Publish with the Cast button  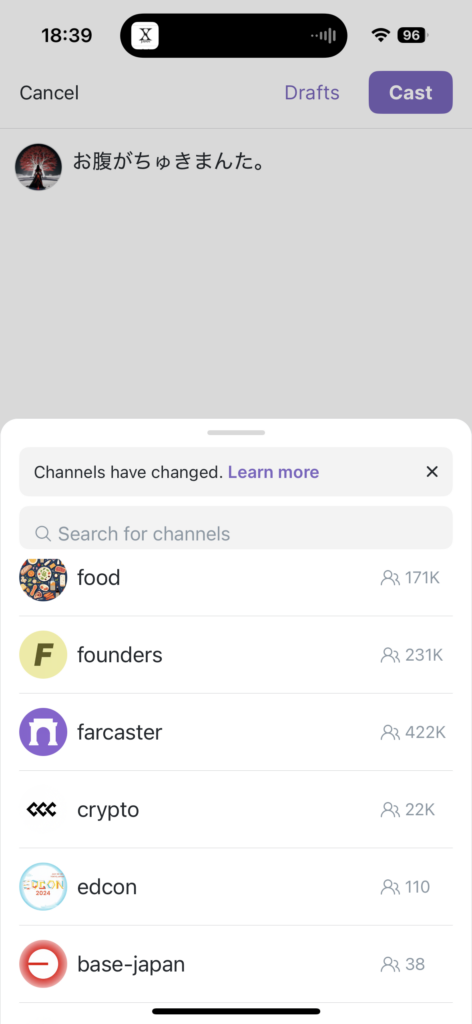411,93
